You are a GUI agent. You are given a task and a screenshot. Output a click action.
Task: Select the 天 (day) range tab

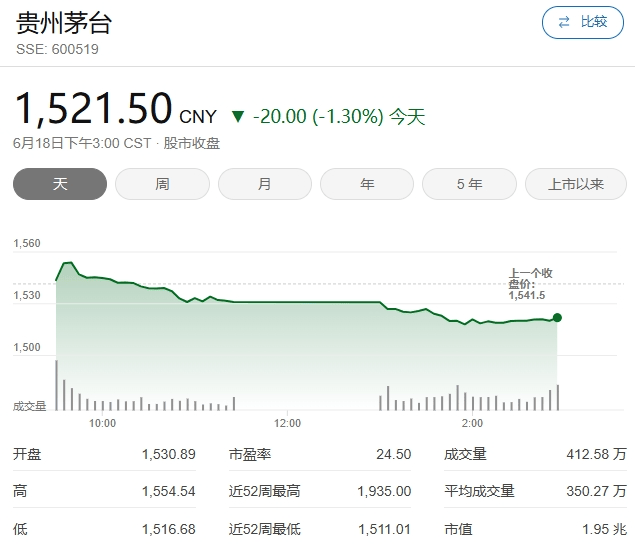point(59,184)
